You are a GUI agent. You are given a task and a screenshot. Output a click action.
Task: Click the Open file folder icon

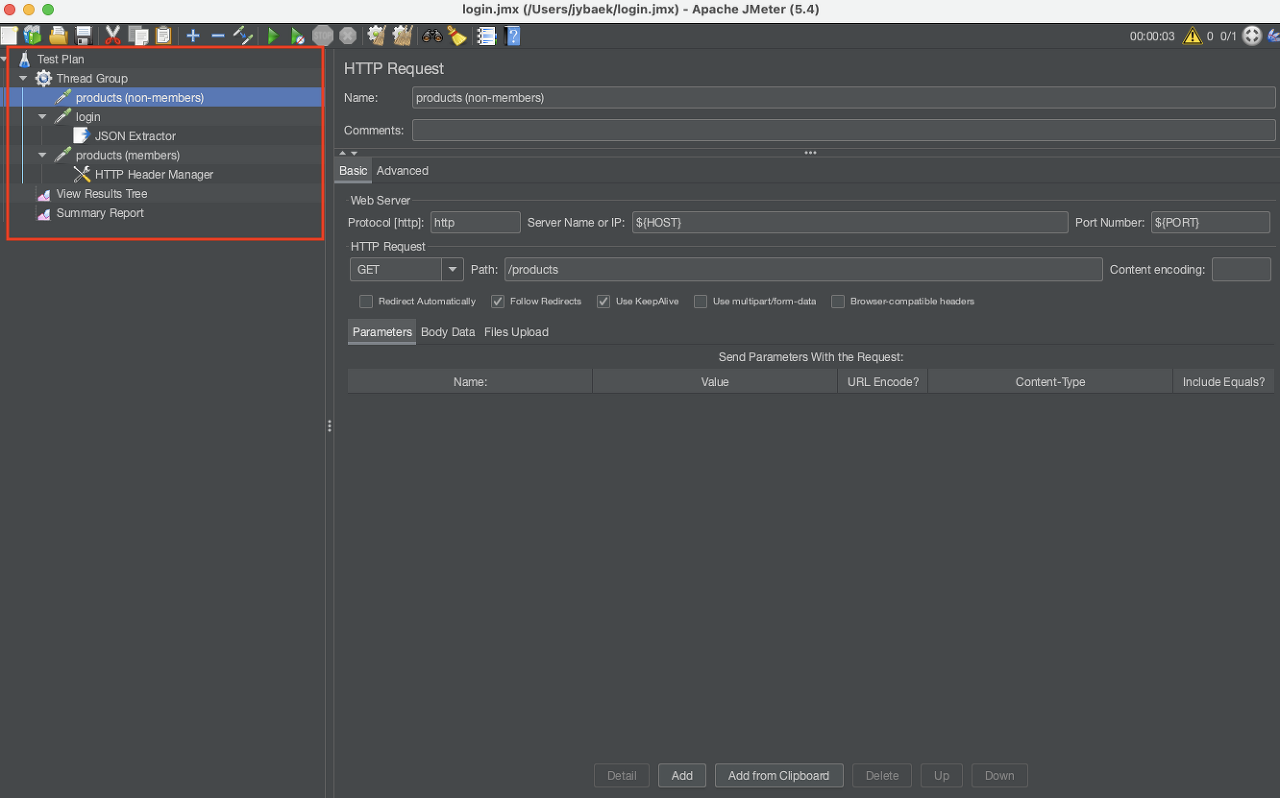click(58, 36)
